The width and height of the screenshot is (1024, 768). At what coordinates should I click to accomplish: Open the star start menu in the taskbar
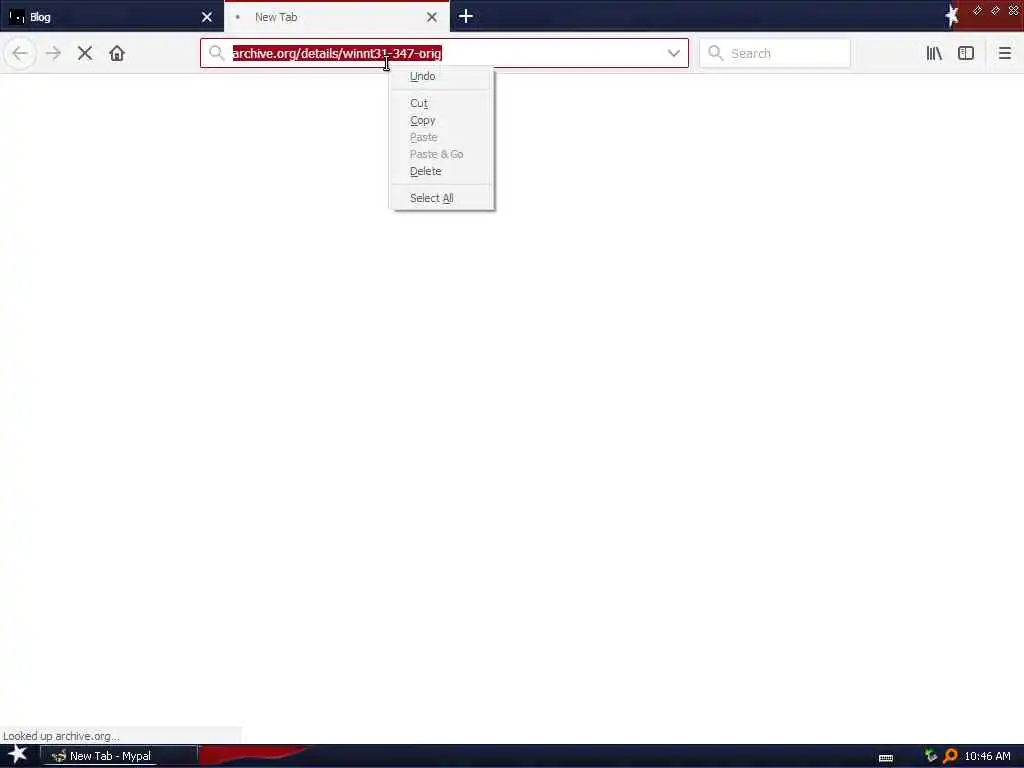(x=17, y=754)
